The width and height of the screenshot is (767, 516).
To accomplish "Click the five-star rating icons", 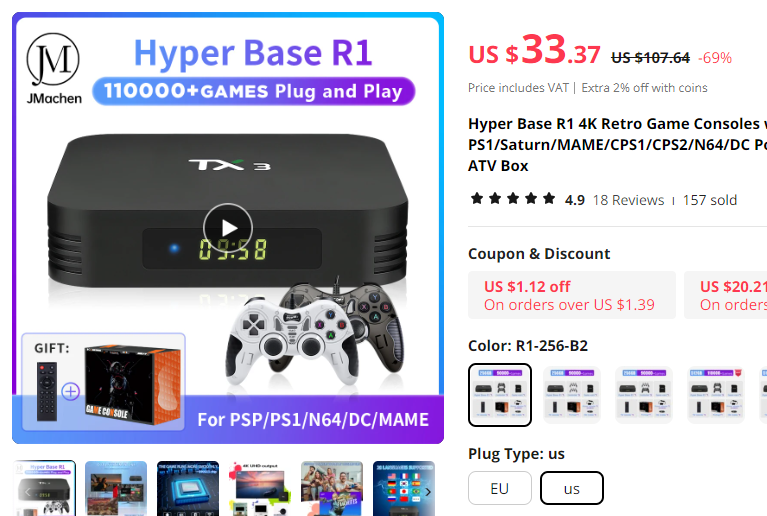I will (x=513, y=199).
